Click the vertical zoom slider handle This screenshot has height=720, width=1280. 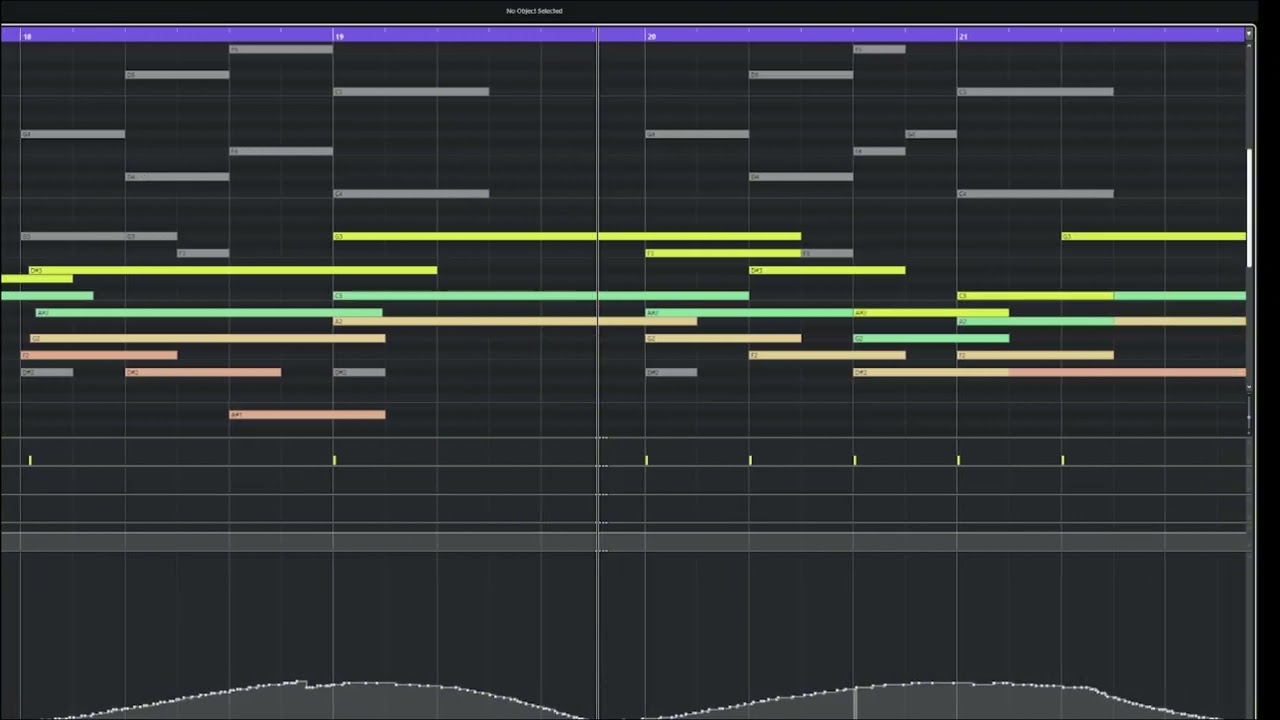point(1249,417)
